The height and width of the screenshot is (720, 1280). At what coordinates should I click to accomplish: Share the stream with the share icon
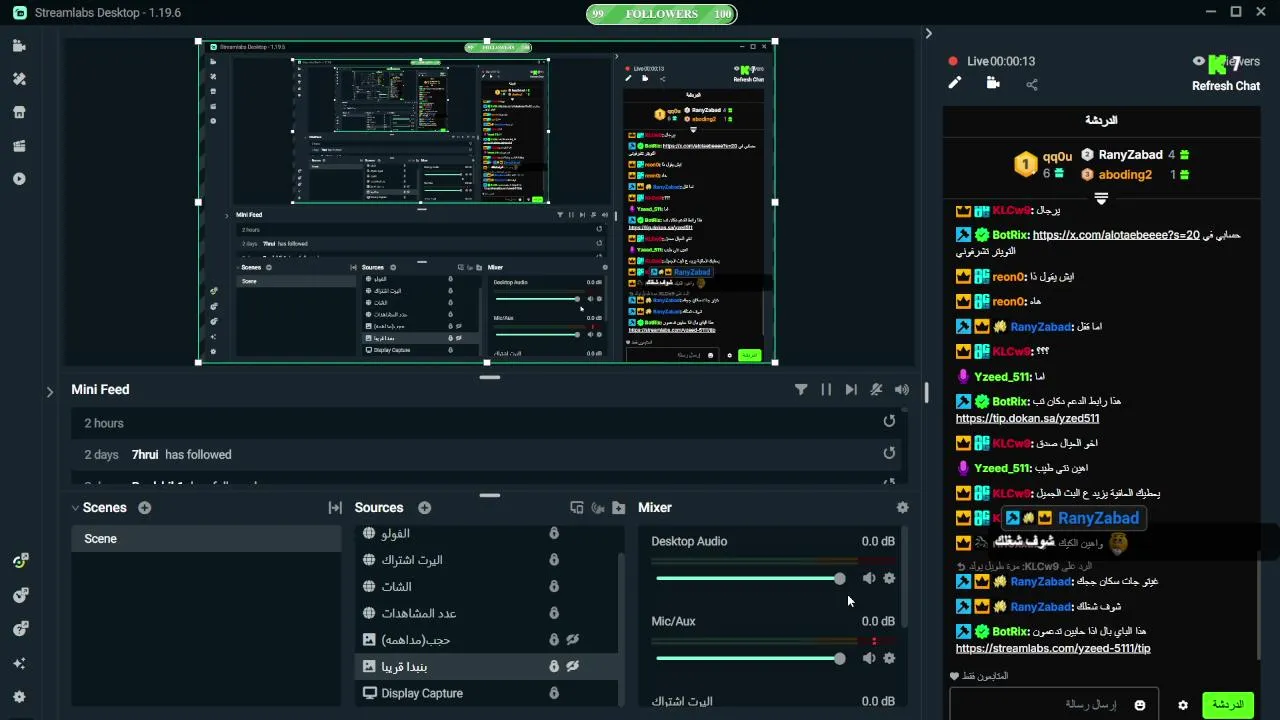click(1032, 84)
